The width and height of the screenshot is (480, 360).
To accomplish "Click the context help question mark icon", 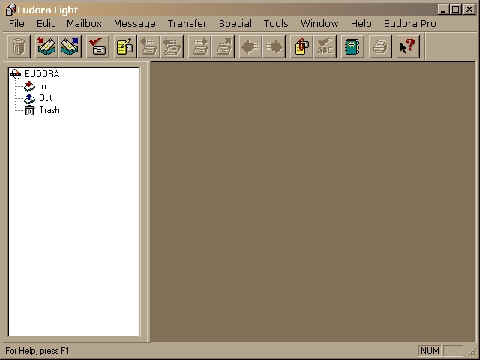I will 407,46.
